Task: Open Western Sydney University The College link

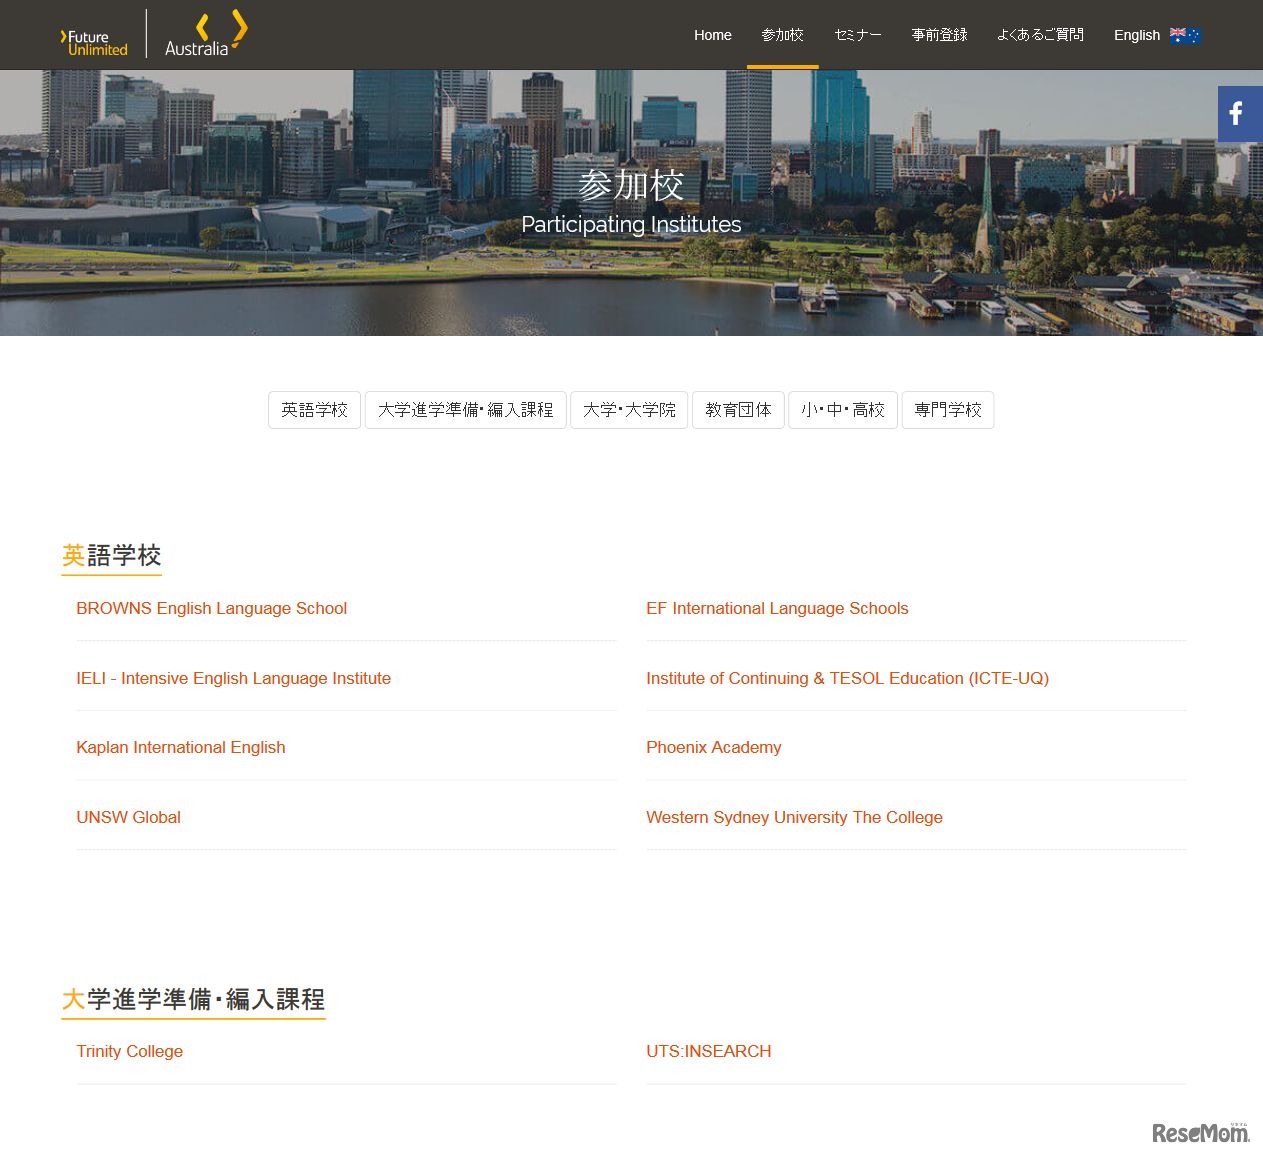Action: pos(794,817)
